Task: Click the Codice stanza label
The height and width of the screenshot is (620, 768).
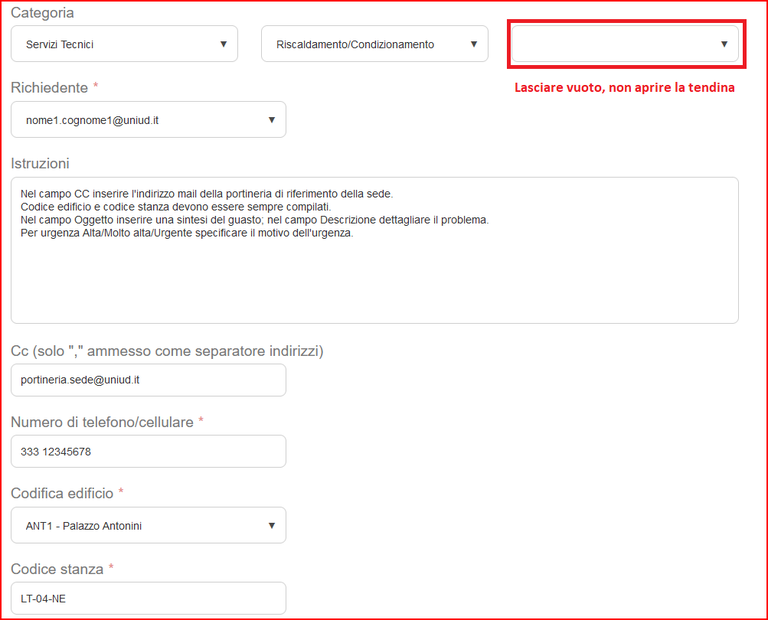Action: (57, 569)
